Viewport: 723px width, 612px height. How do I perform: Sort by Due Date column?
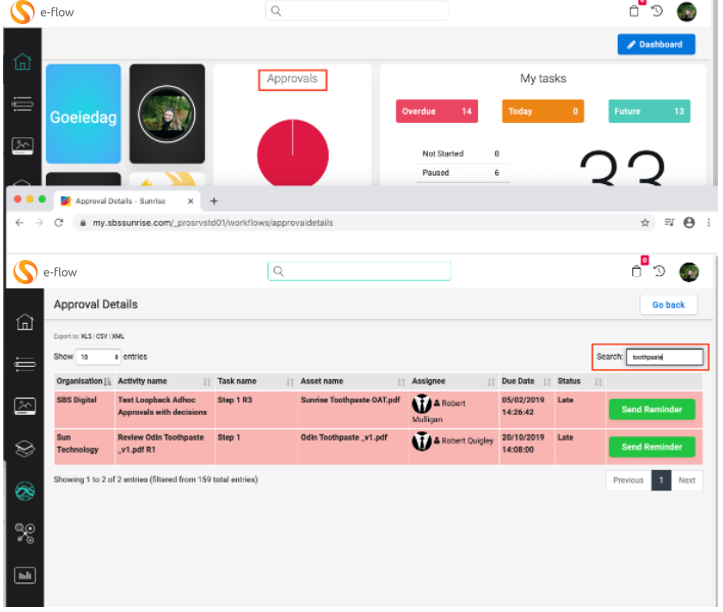[x=526, y=381]
